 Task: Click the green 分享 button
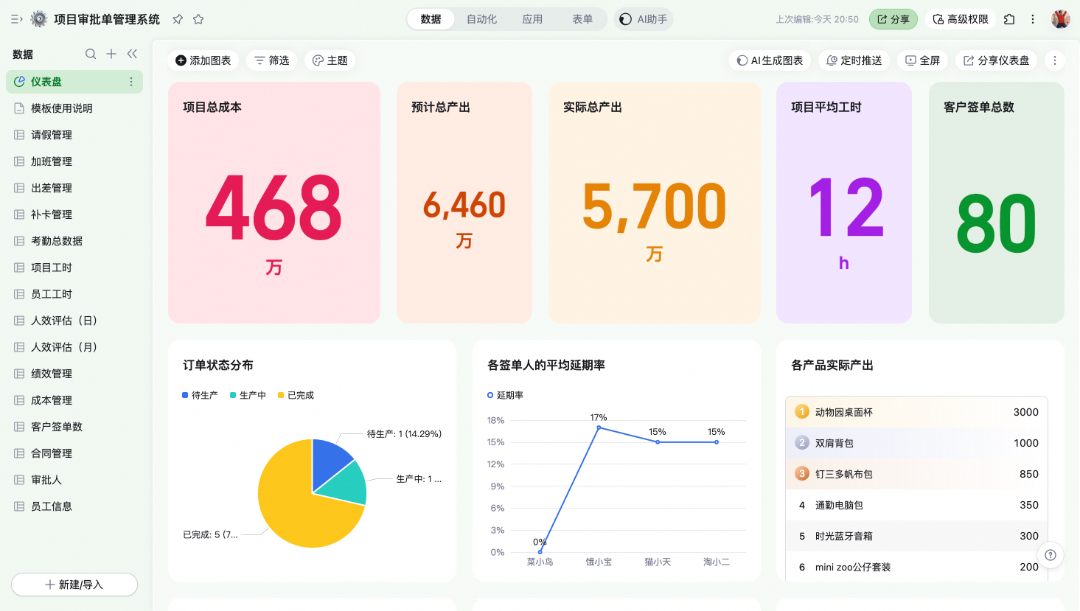pyautogui.click(x=893, y=19)
